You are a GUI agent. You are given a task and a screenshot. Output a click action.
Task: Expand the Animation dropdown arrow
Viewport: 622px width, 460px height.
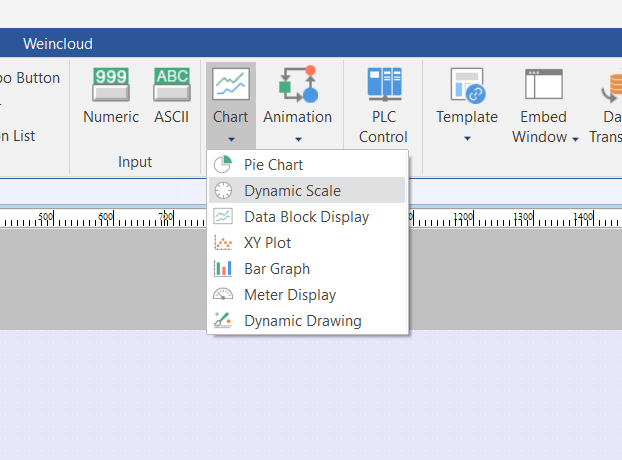[297, 138]
